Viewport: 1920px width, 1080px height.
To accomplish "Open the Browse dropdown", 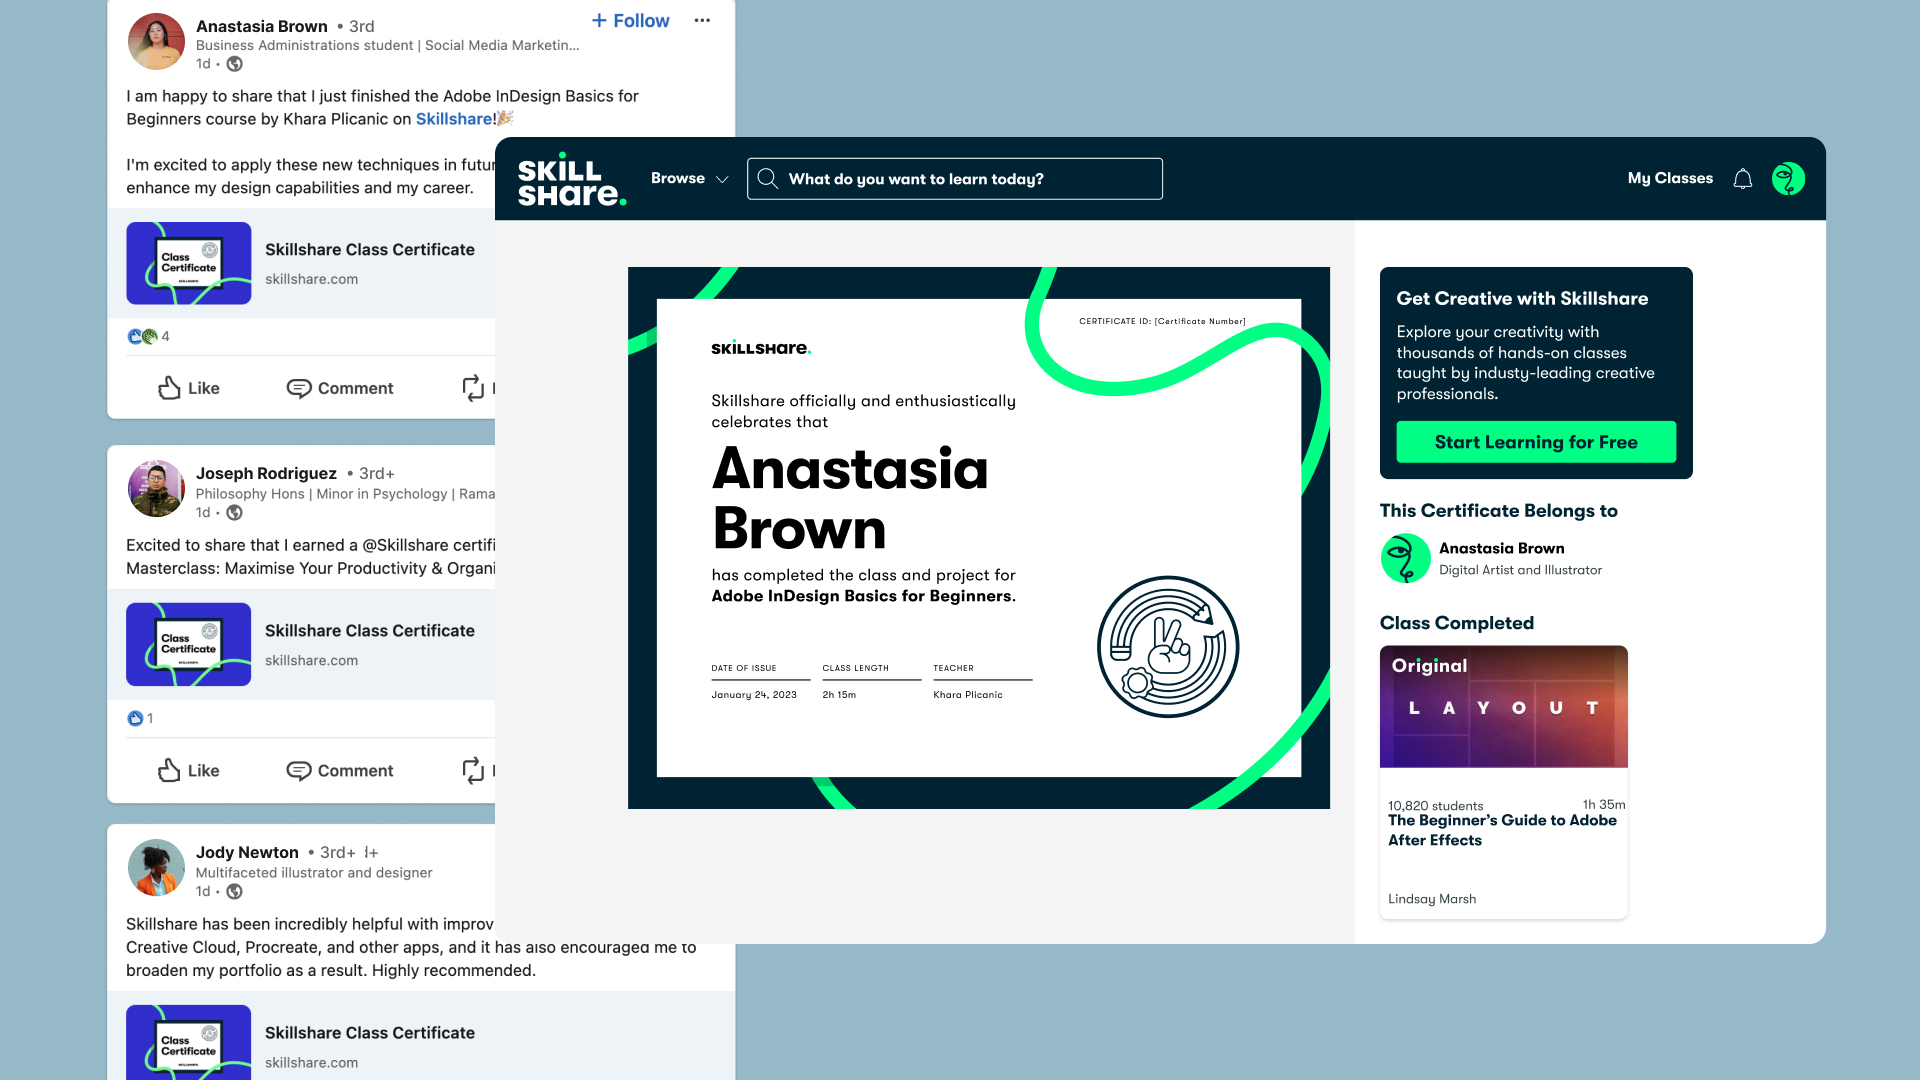I will (x=689, y=178).
